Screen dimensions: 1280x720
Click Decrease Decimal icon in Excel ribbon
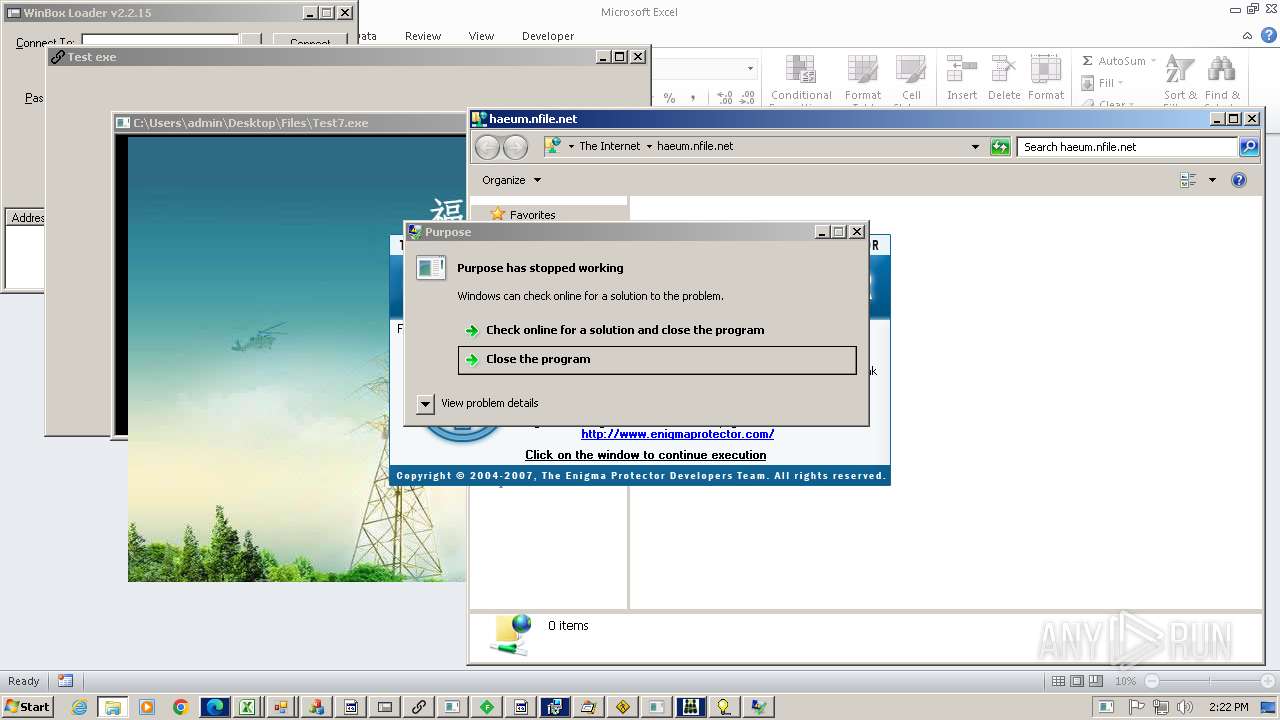point(748,98)
